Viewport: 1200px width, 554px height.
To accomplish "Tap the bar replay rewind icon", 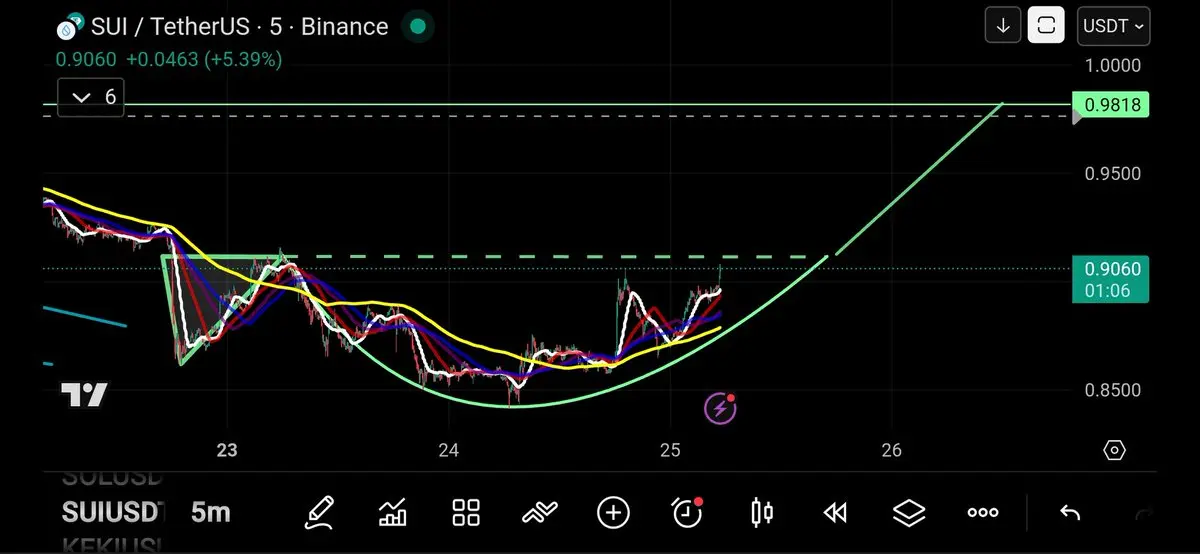I will (x=835, y=513).
